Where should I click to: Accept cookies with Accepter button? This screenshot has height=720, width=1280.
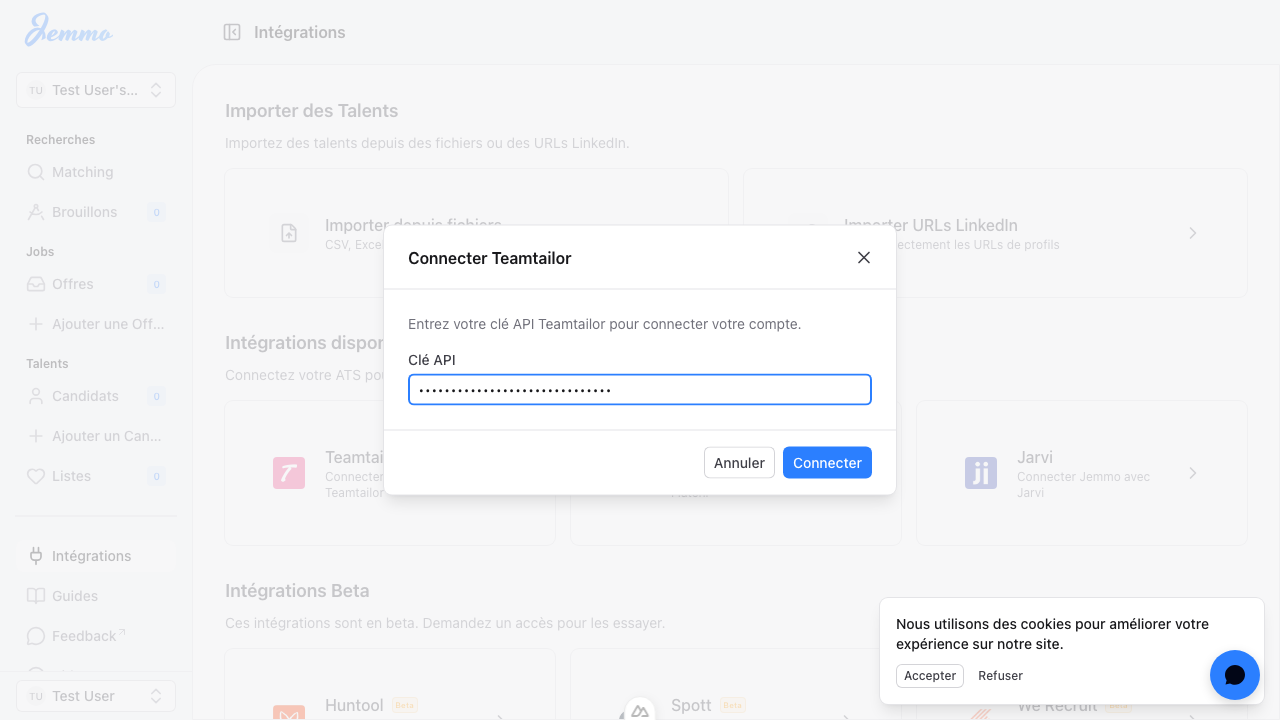[930, 676]
